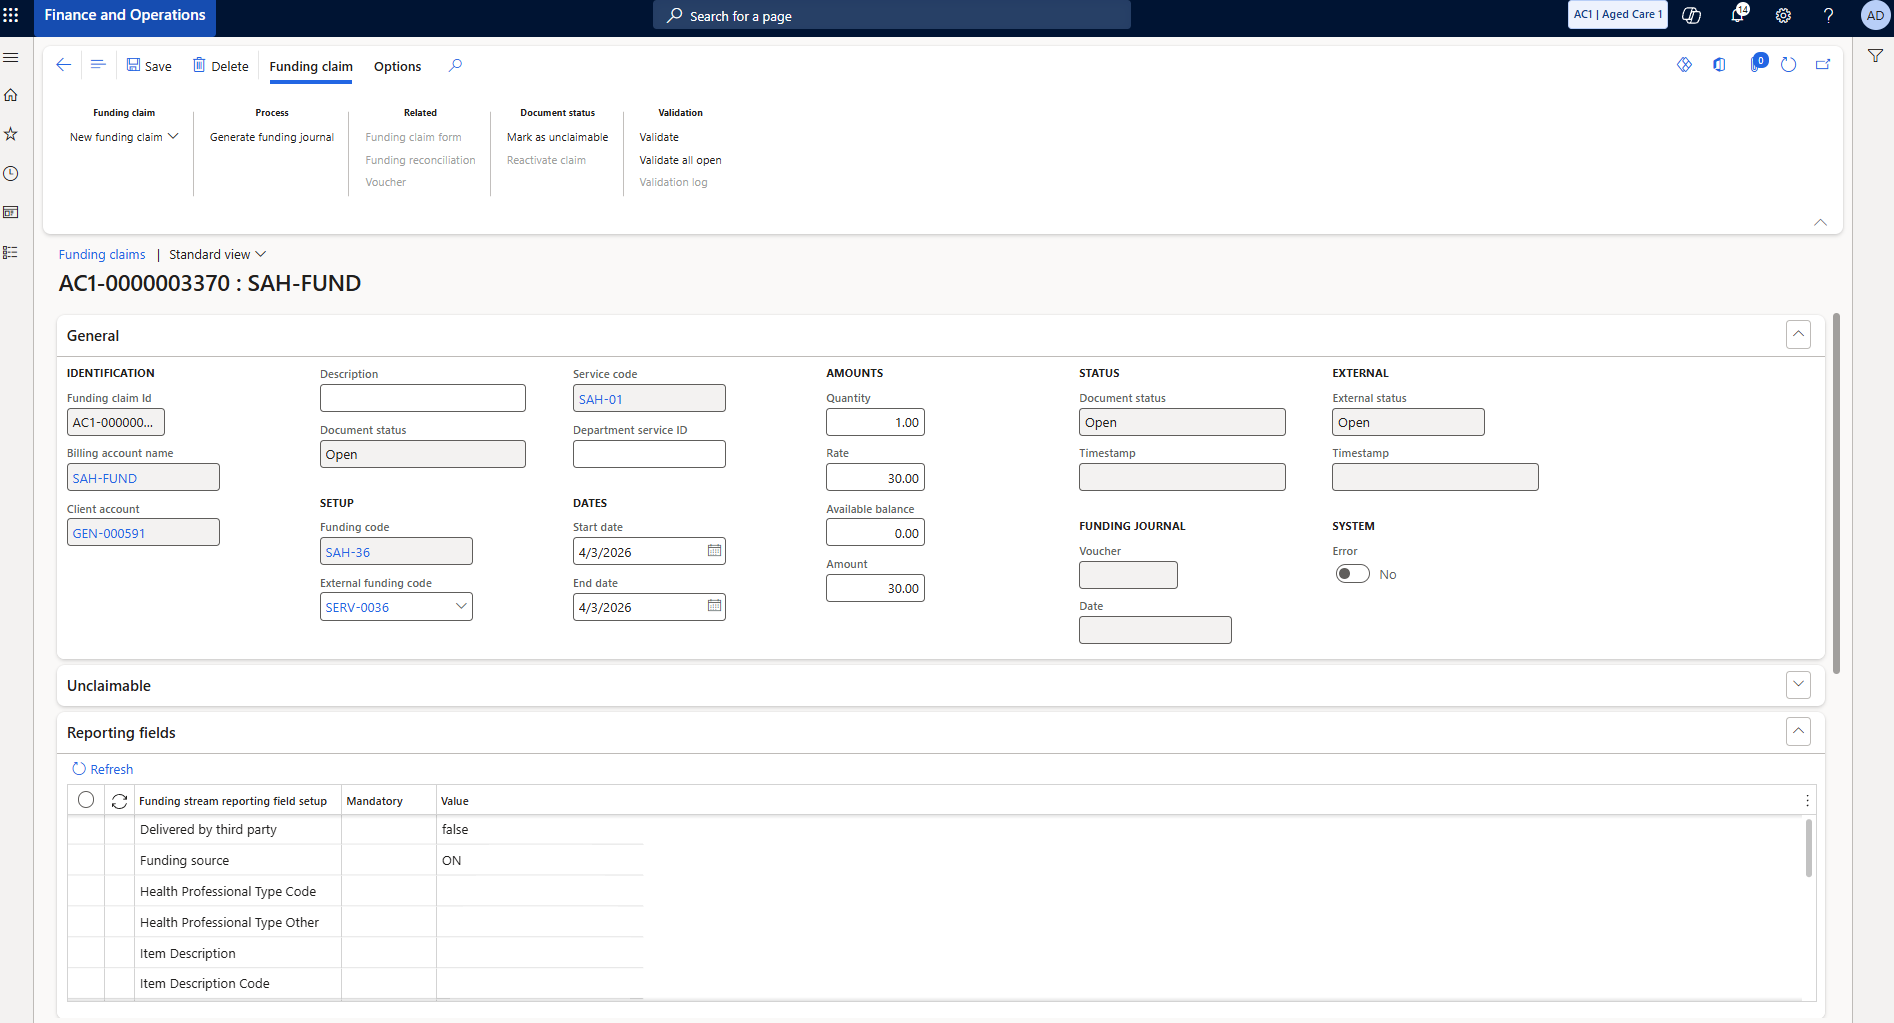Click the reporting grid vertical scrollbar
Image resolution: width=1894 pixels, height=1023 pixels.
(1808, 848)
